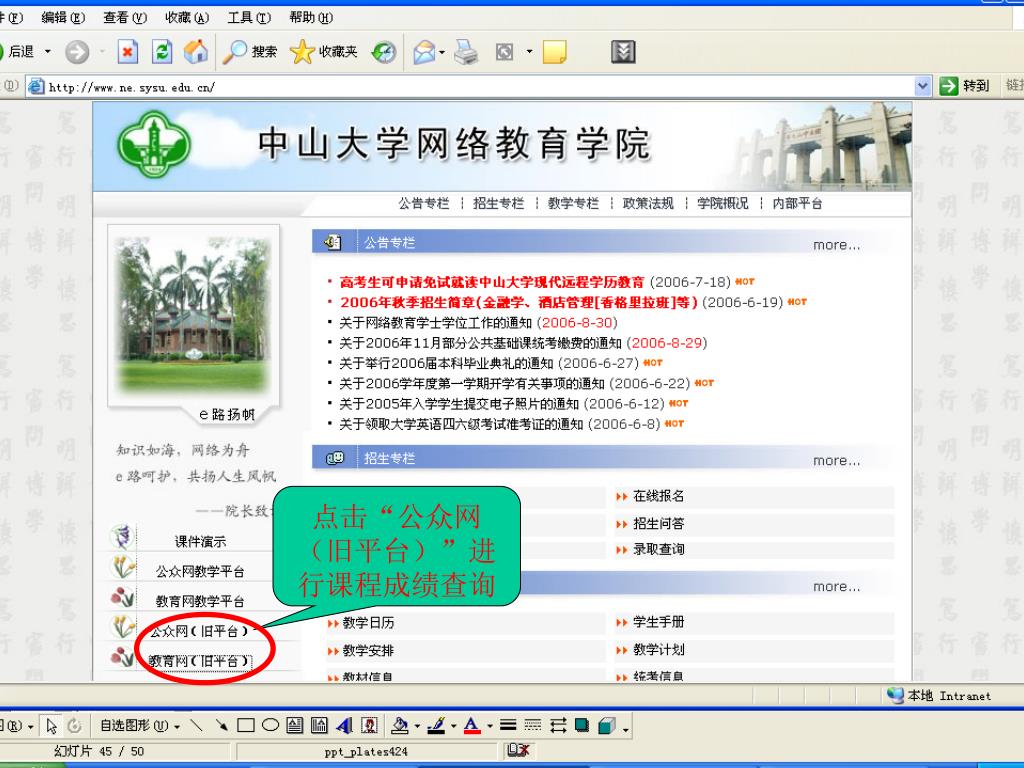Click the Line Style icon

pyautogui.click(x=508, y=725)
